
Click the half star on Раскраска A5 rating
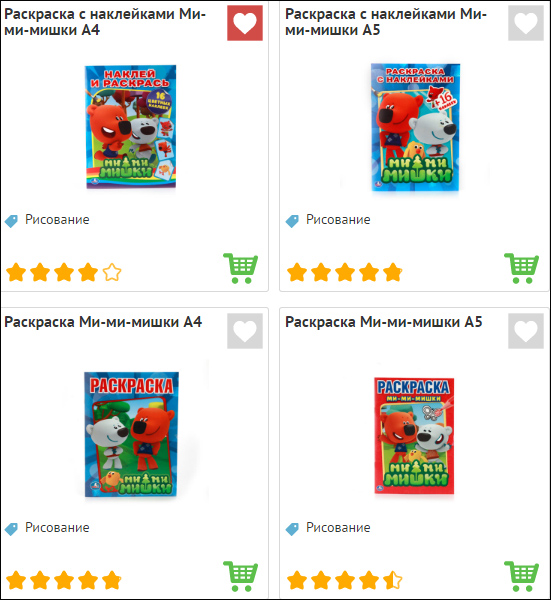[x=393, y=580]
